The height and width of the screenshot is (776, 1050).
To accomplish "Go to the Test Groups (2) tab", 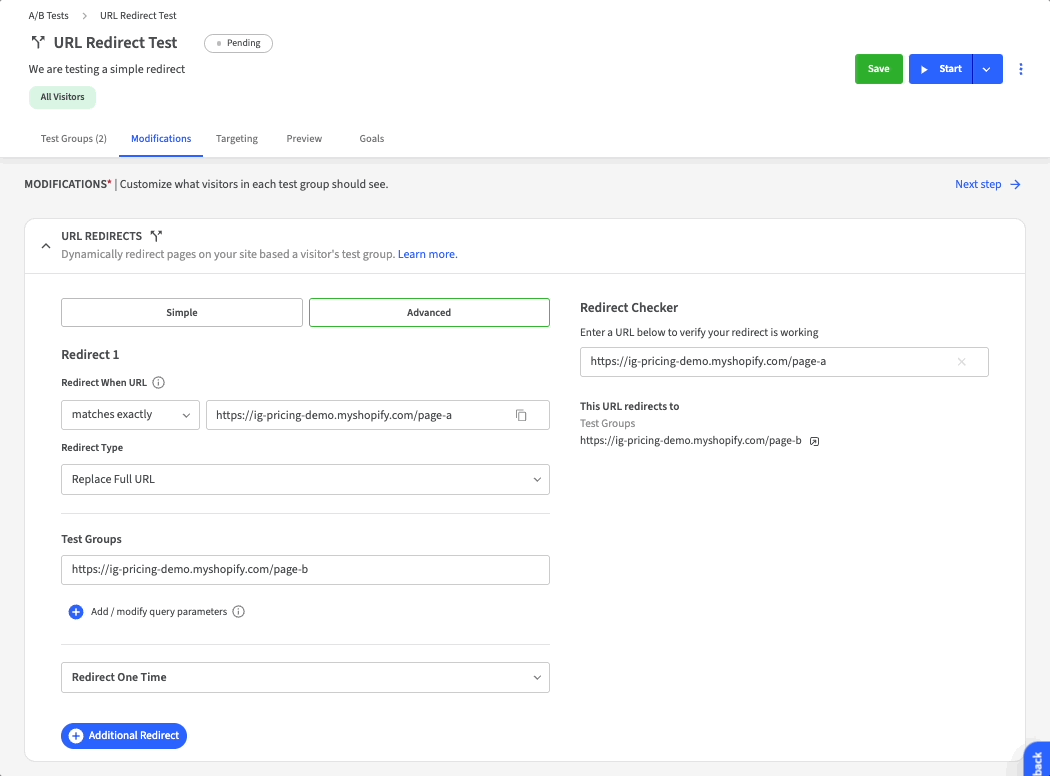I will click(x=74, y=139).
